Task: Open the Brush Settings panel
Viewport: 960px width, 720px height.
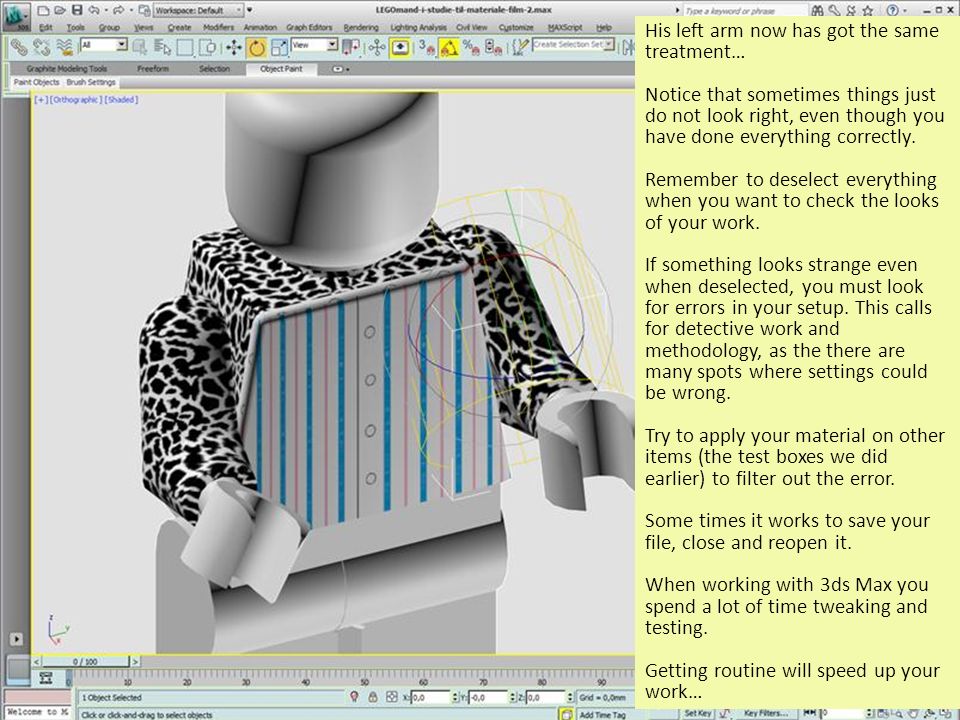Action: coord(91,83)
